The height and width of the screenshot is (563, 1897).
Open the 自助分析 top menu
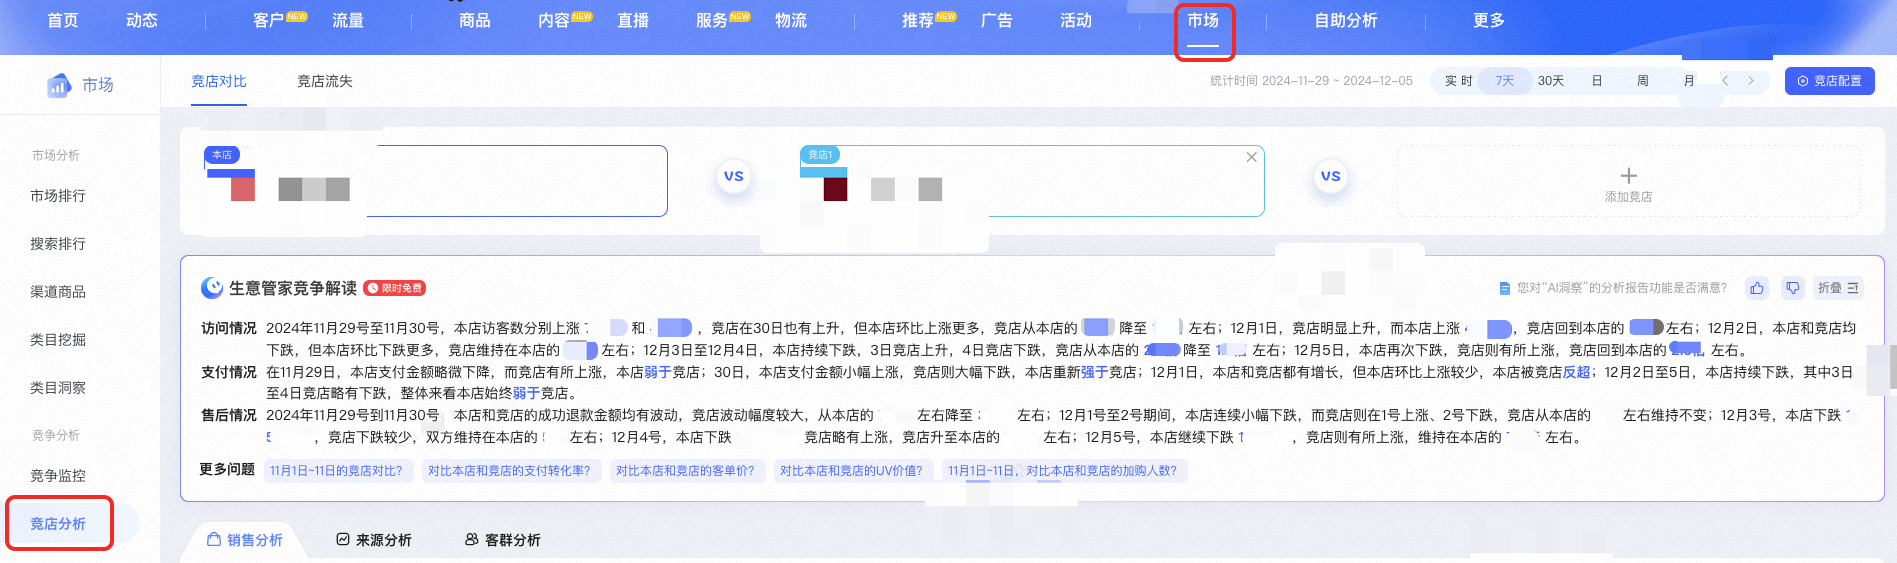tap(1346, 20)
